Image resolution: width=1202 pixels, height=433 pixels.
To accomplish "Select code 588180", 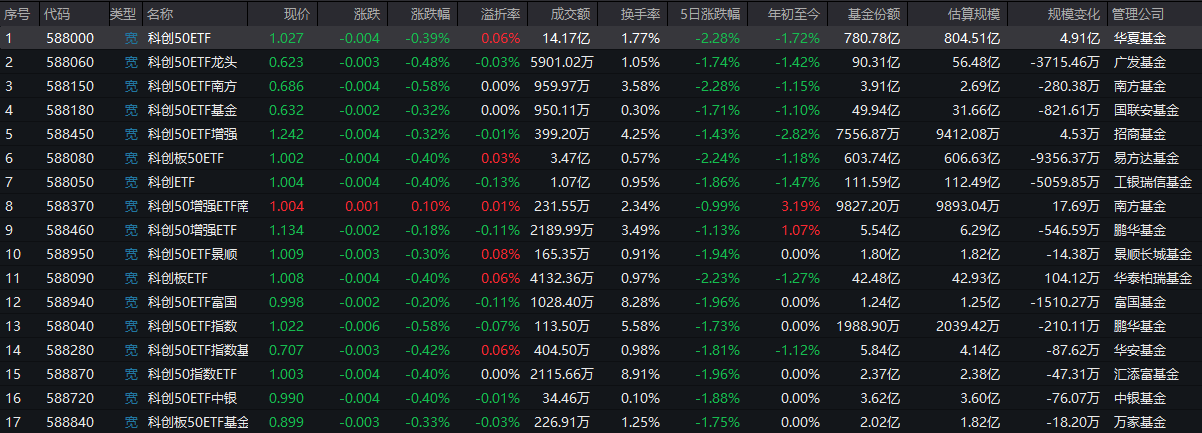I will (x=70, y=110).
